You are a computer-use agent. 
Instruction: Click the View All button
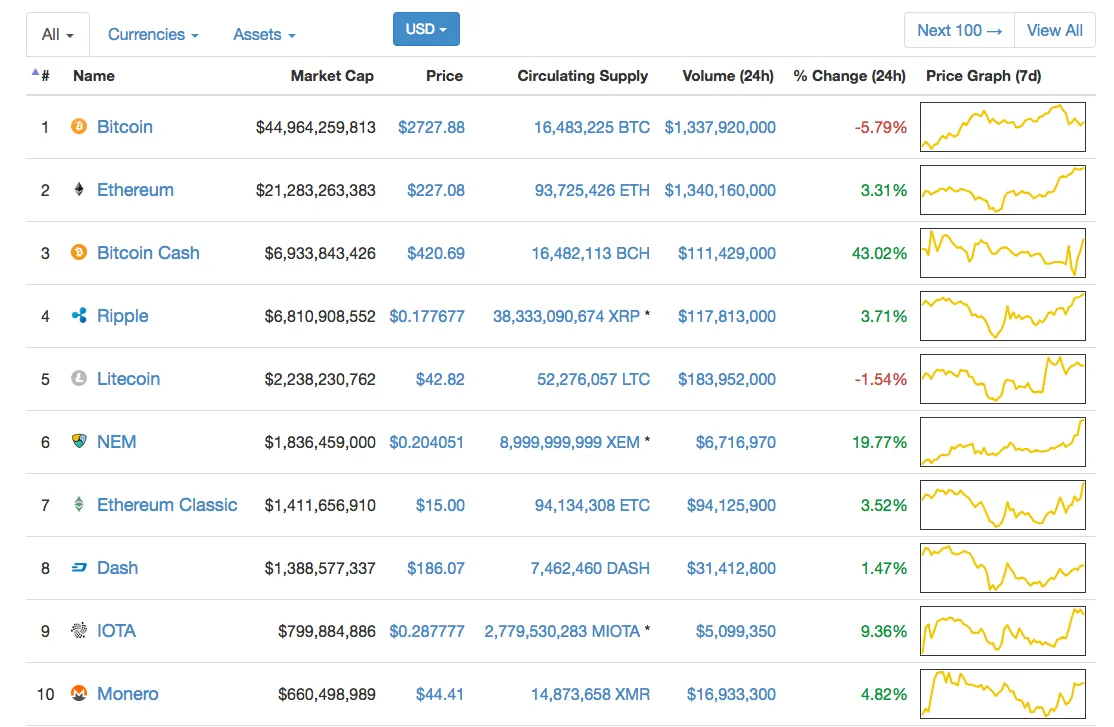1055,31
